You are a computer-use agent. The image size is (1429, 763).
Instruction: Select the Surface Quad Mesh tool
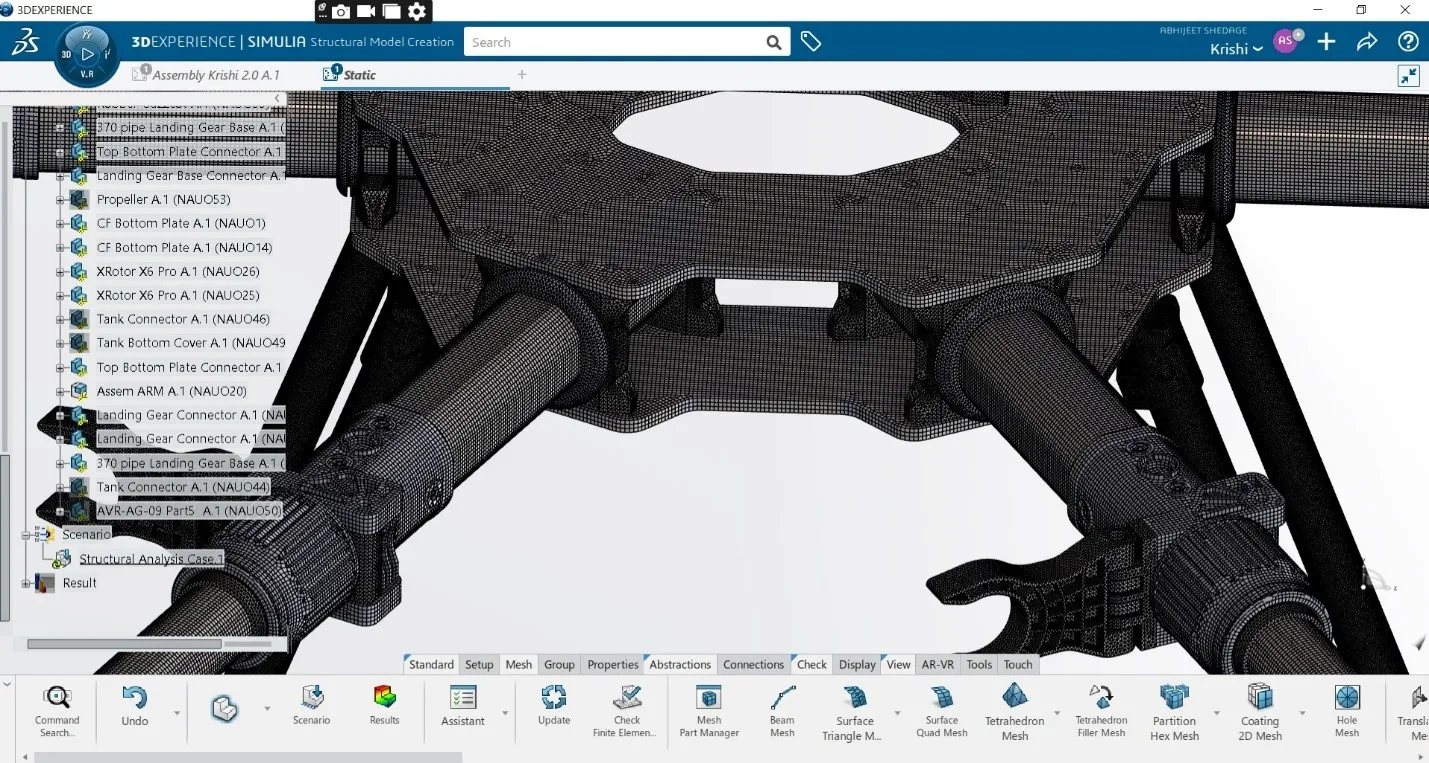click(x=941, y=705)
